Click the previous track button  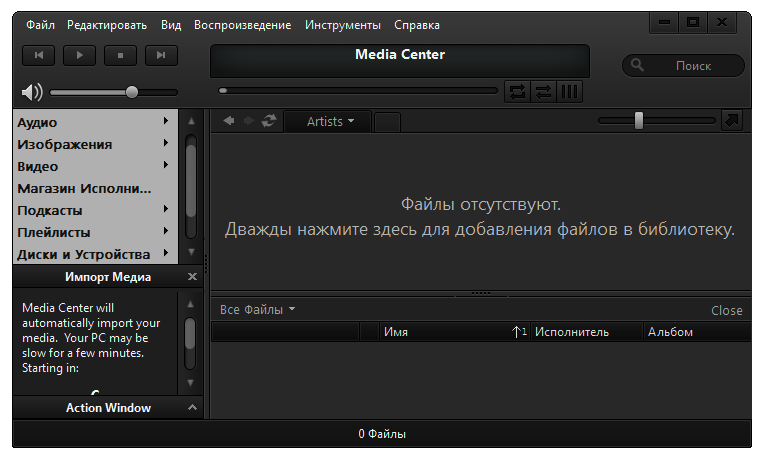38,55
